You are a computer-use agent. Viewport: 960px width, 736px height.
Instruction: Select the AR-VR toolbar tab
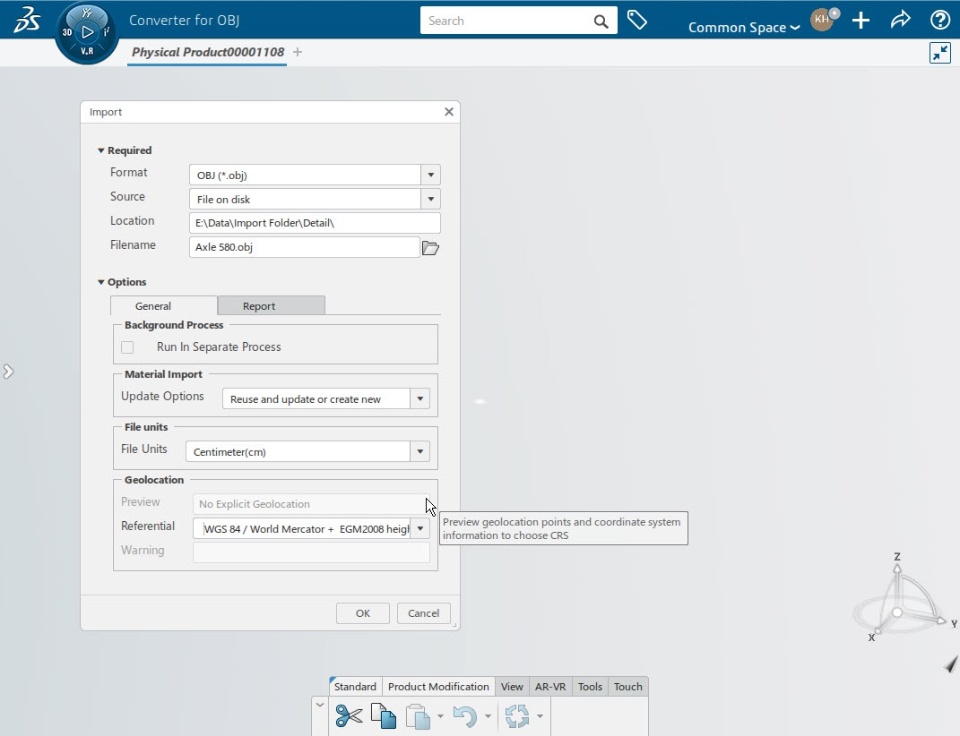tap(550, 686)
